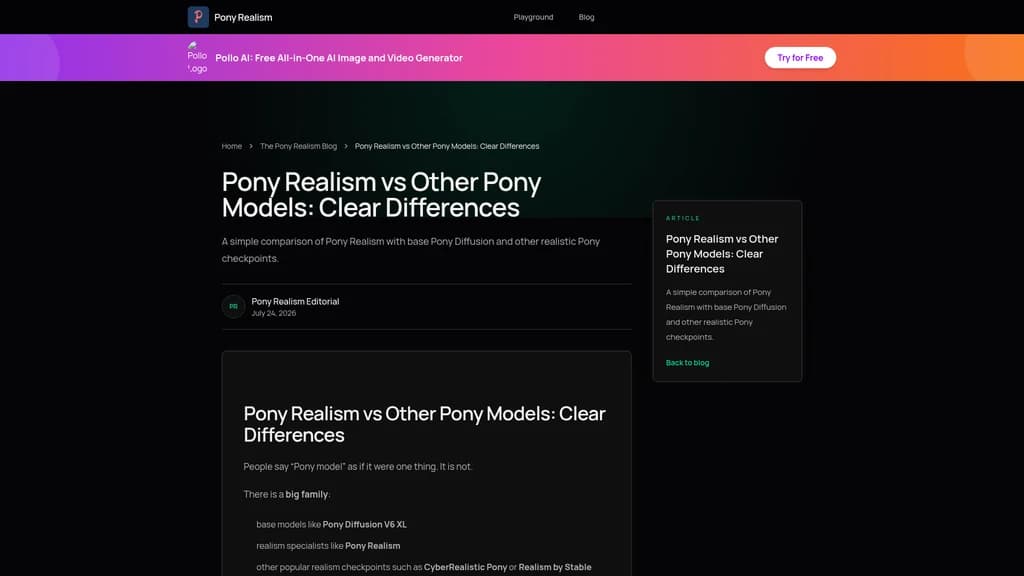Click the Back to blog link
1024x576 pixels.
687,362
